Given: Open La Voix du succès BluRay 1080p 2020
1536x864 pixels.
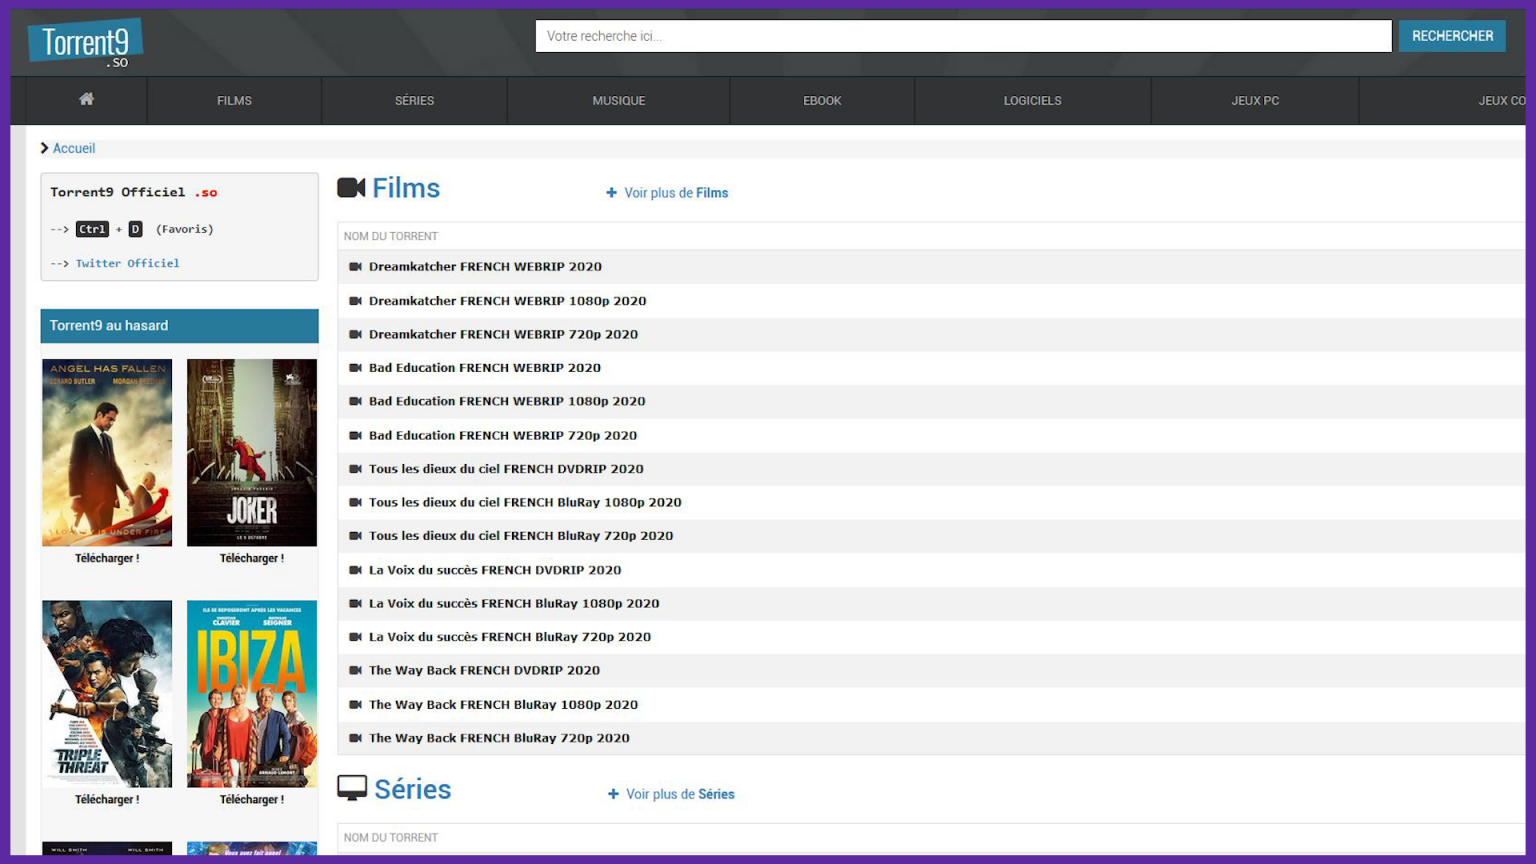Looking at the screenshot, I should point(514,603).
